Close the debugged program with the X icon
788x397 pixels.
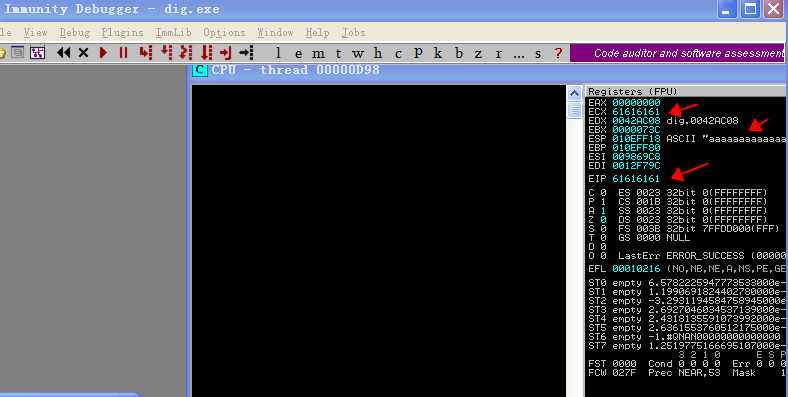(83, 52)
